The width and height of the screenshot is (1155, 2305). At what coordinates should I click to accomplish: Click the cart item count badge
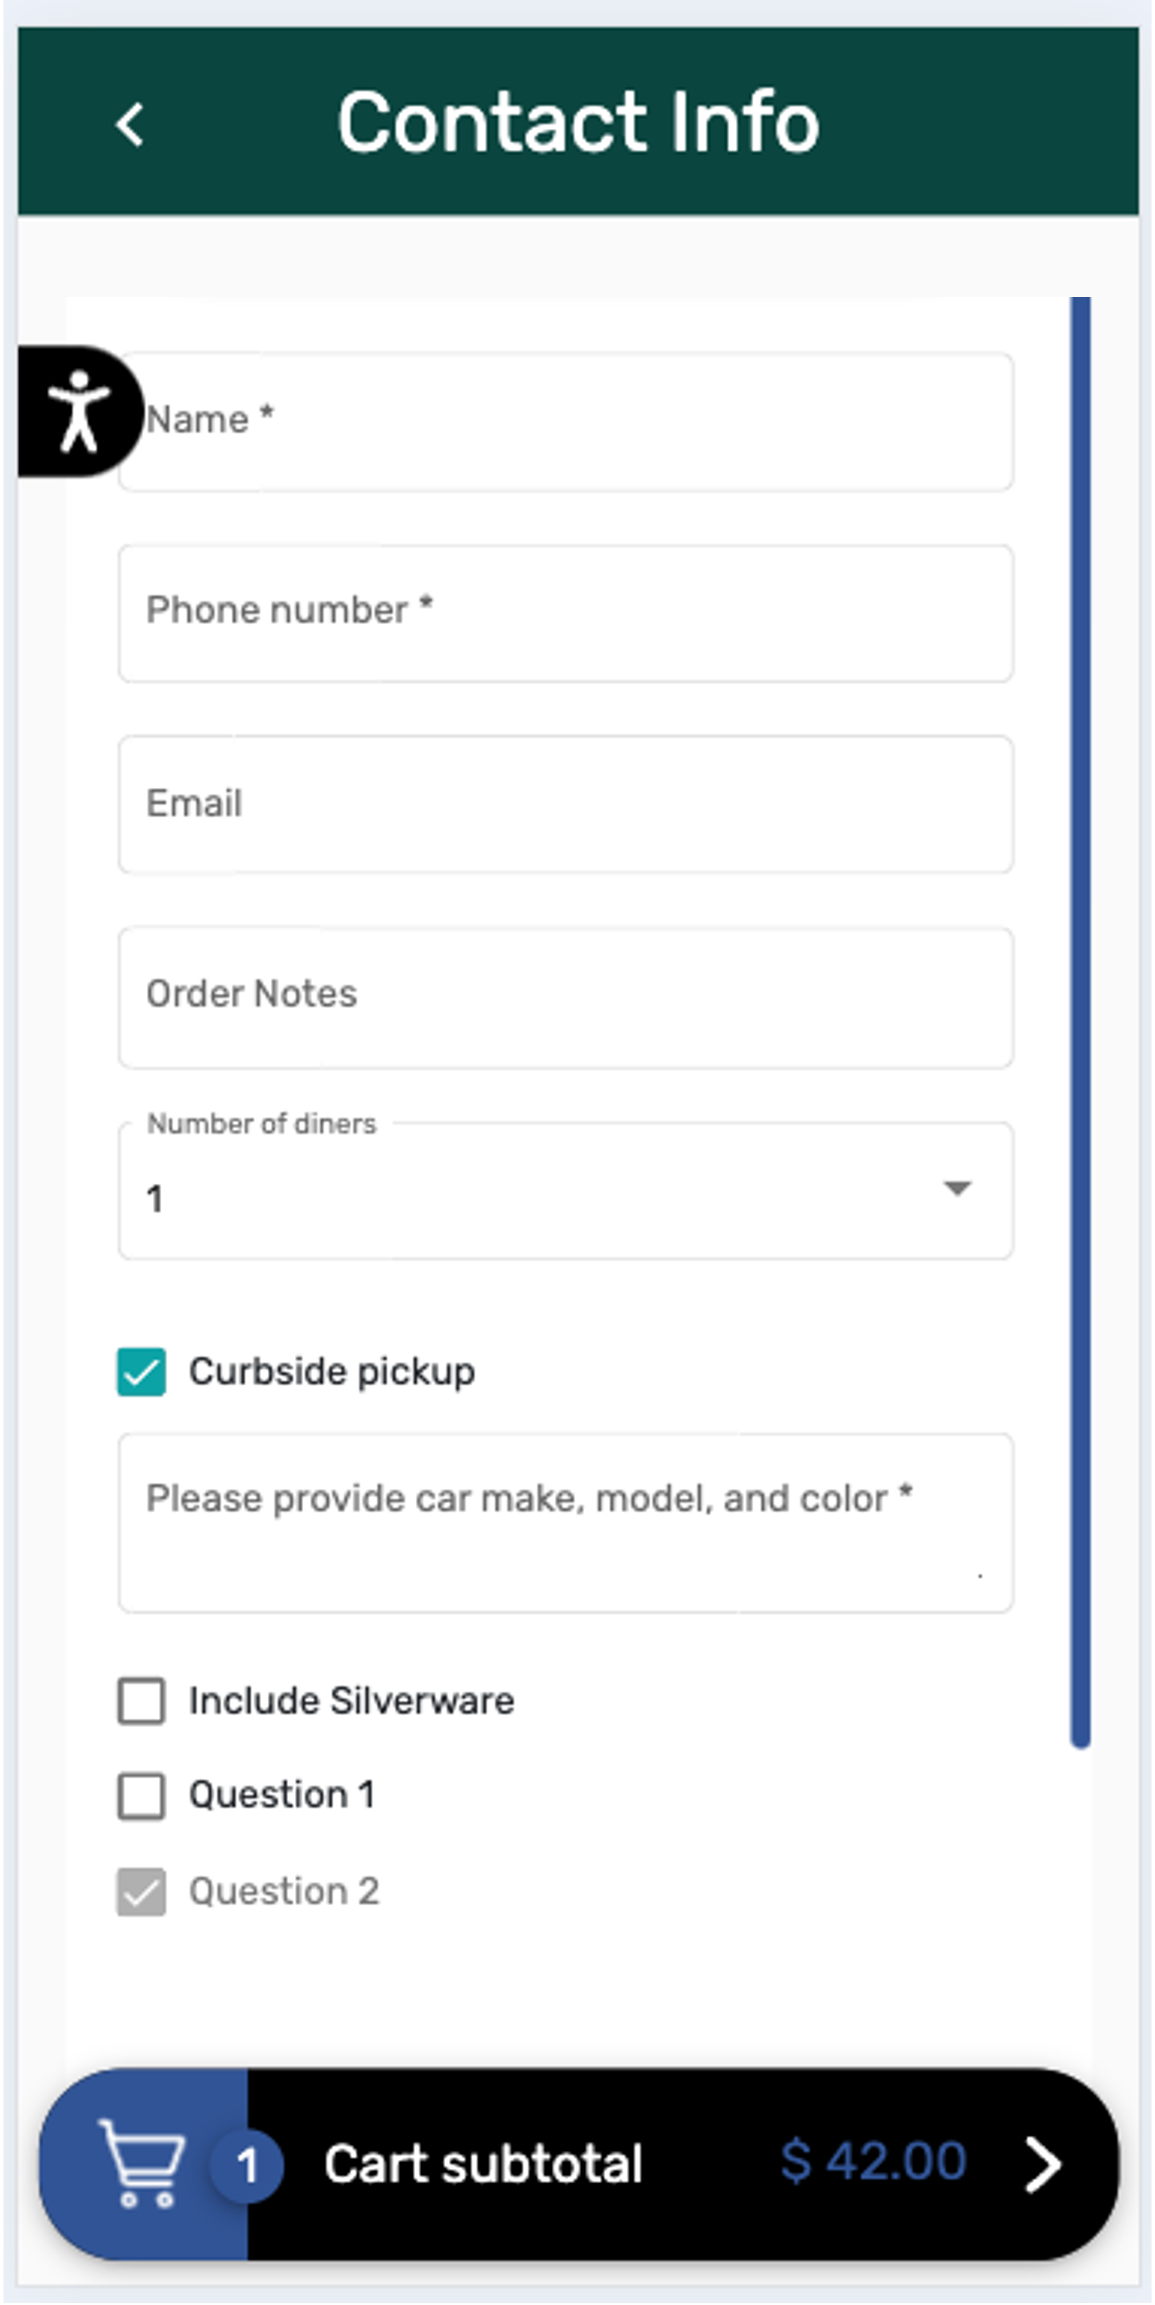pos(247,2166)
